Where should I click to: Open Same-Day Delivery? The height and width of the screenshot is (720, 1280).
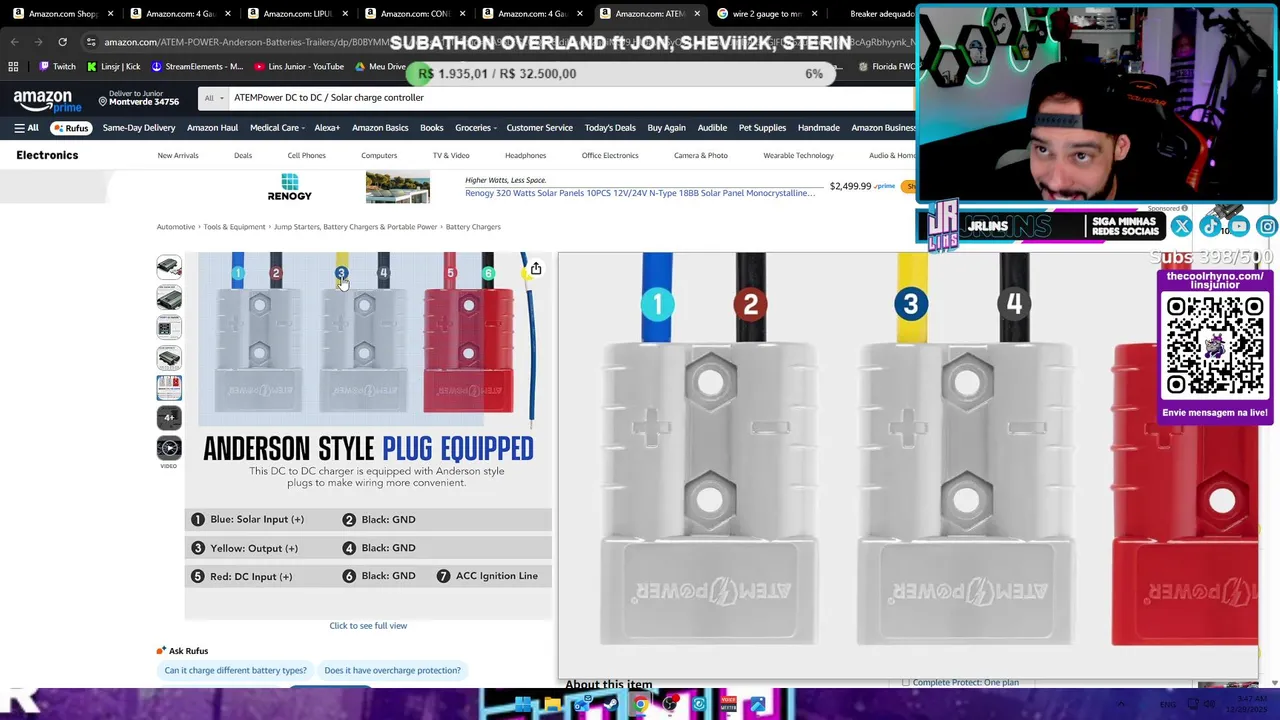click(x=139, y=128)
